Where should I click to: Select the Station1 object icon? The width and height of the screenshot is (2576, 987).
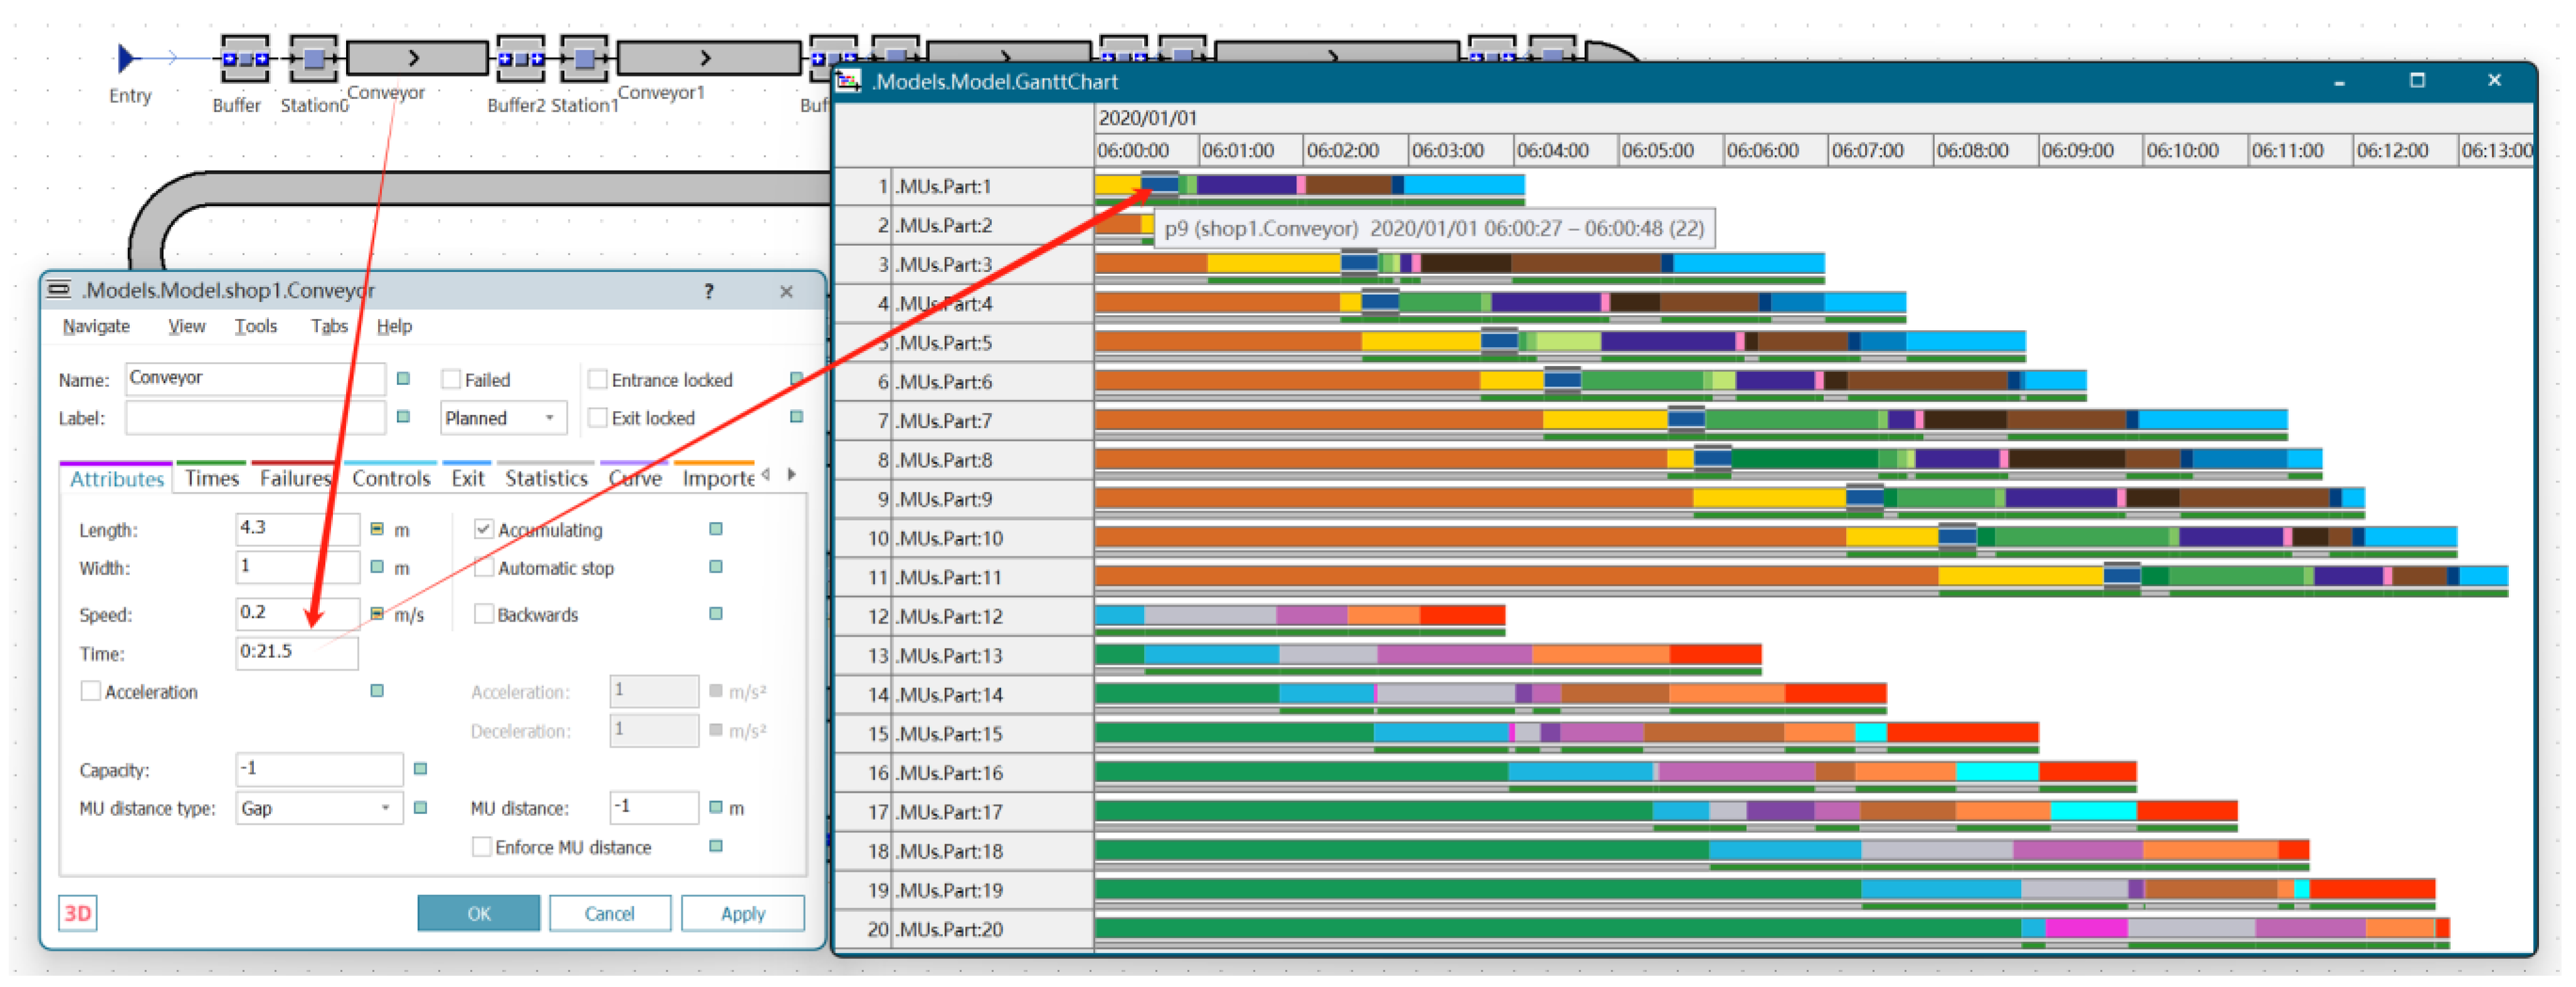(x=584, y=59)
